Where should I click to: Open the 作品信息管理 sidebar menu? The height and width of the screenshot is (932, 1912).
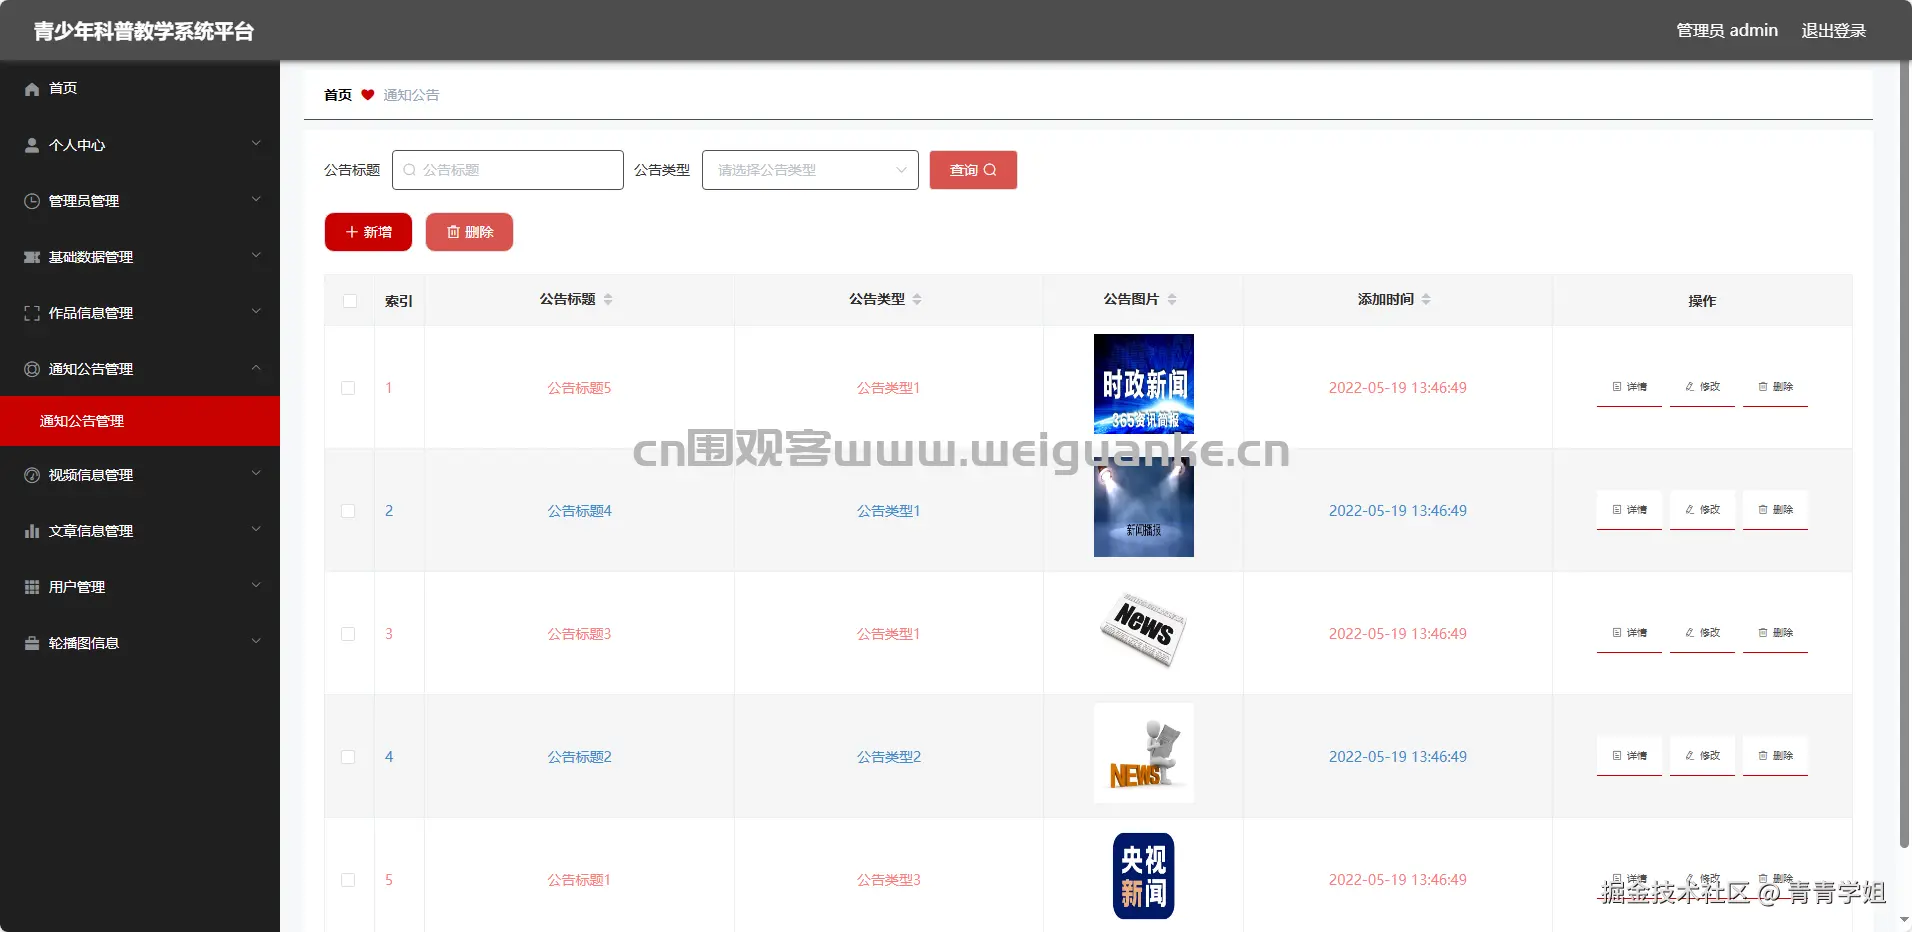point(140,313)
